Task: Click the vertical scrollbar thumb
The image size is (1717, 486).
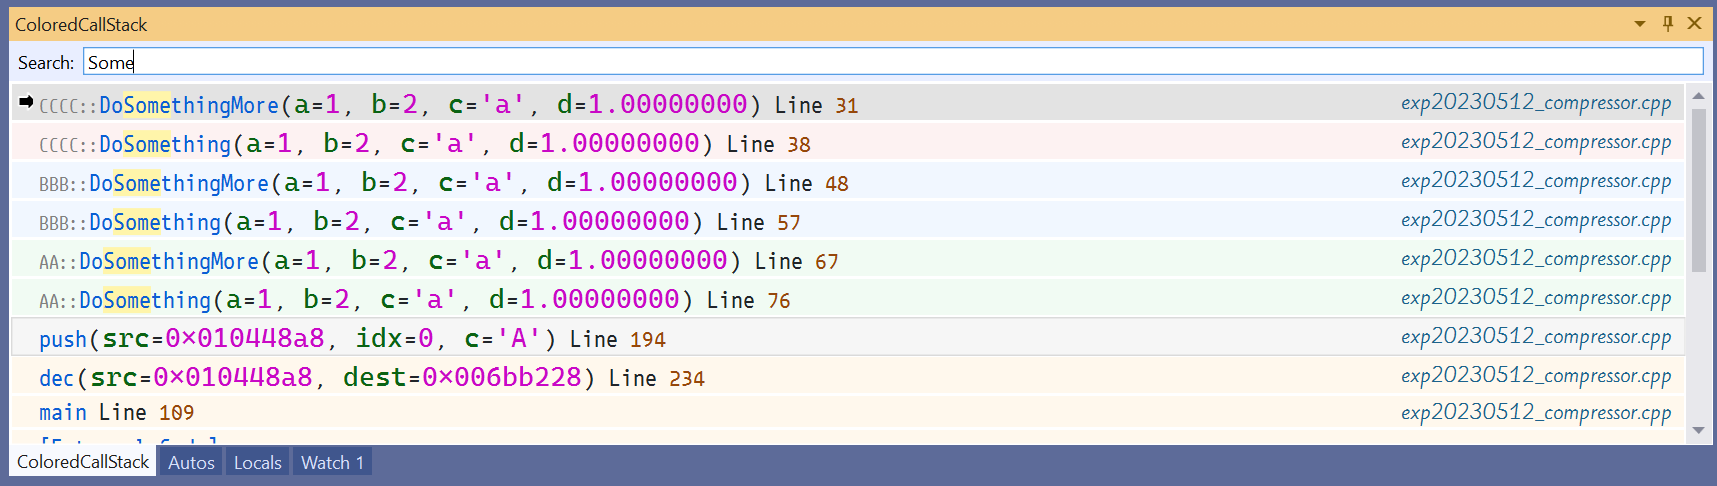Action: 1698,190
